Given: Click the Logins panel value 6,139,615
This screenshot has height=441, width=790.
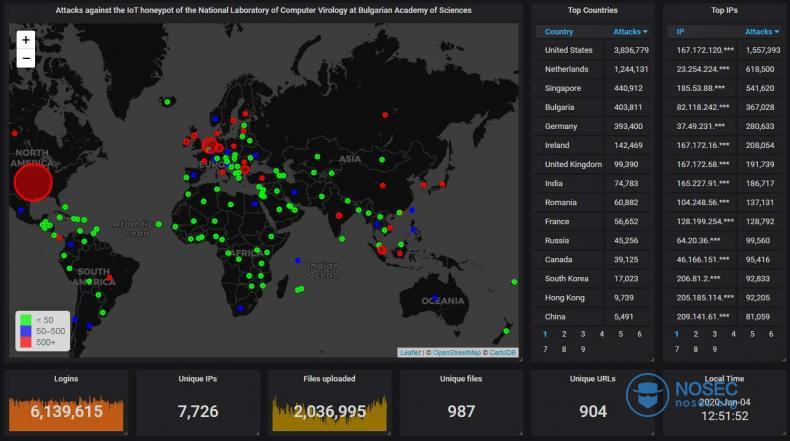Looking at the screenshot, I should [66, 411].
